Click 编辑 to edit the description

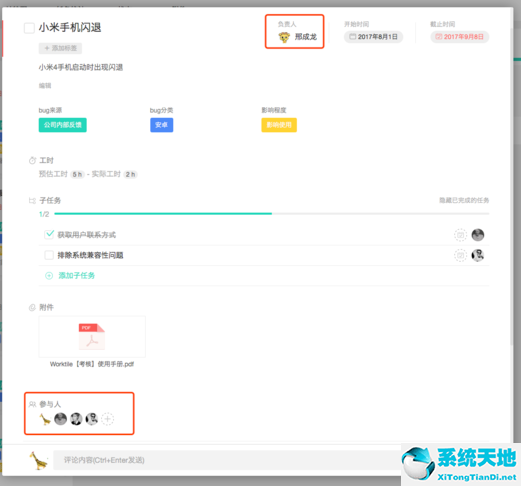click(45, 86)
